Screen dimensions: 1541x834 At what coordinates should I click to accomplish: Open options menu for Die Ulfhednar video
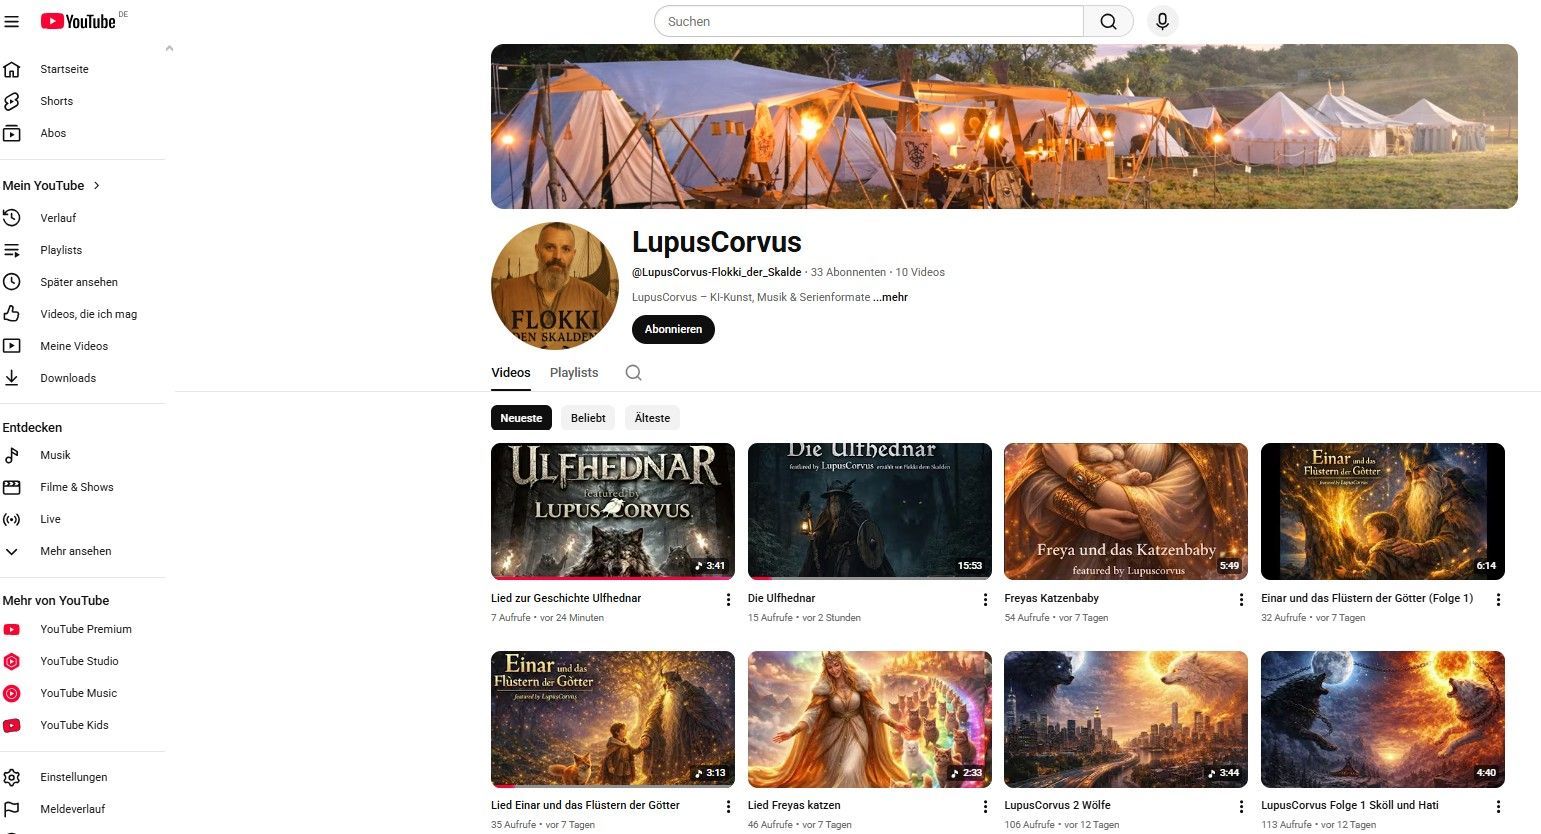[985, 600]
